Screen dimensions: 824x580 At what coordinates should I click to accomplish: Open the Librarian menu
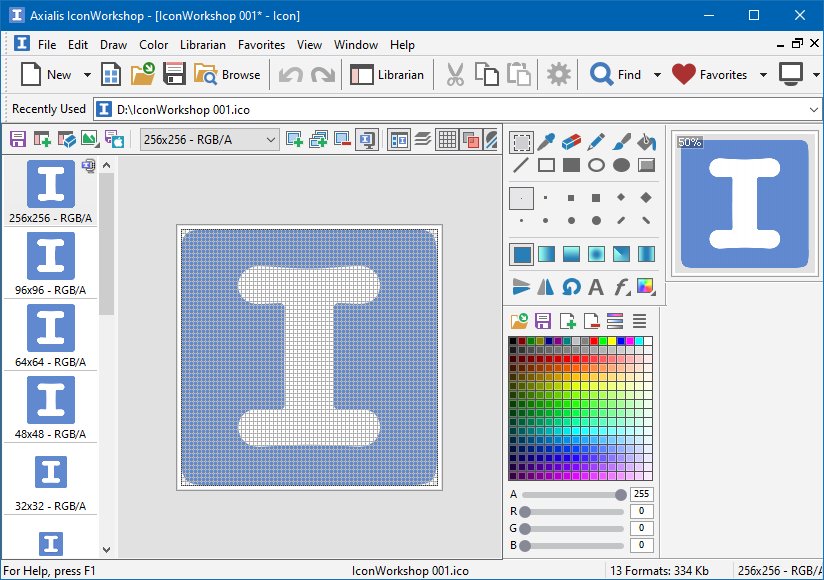(x=203, y=44)
